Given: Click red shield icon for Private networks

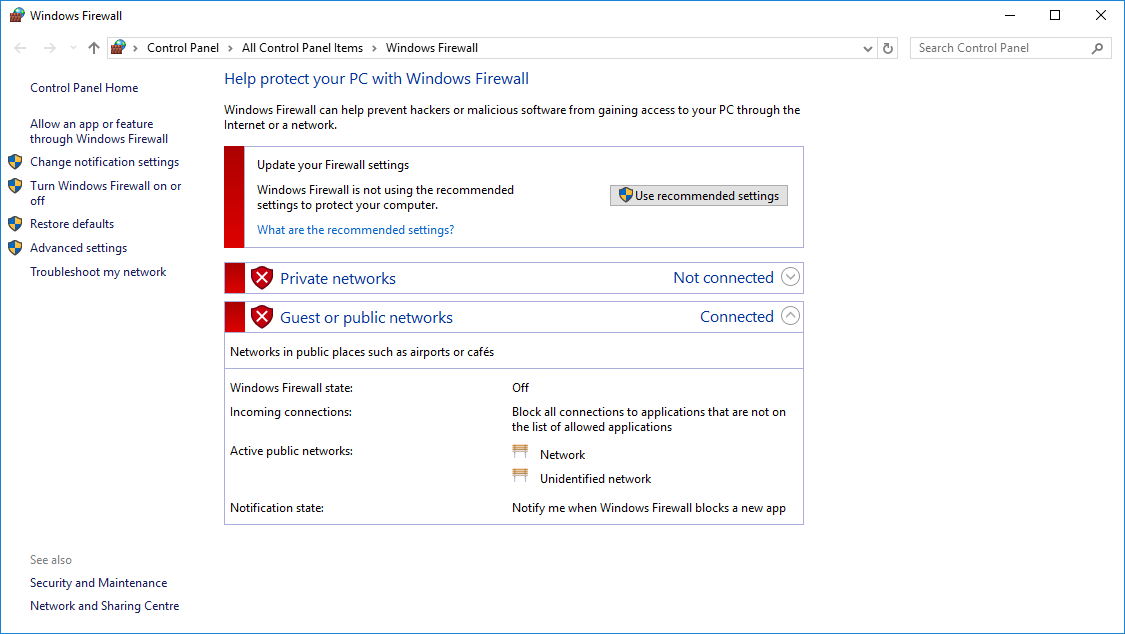Looking at the screenshot, I should click(x=262, y=278).
